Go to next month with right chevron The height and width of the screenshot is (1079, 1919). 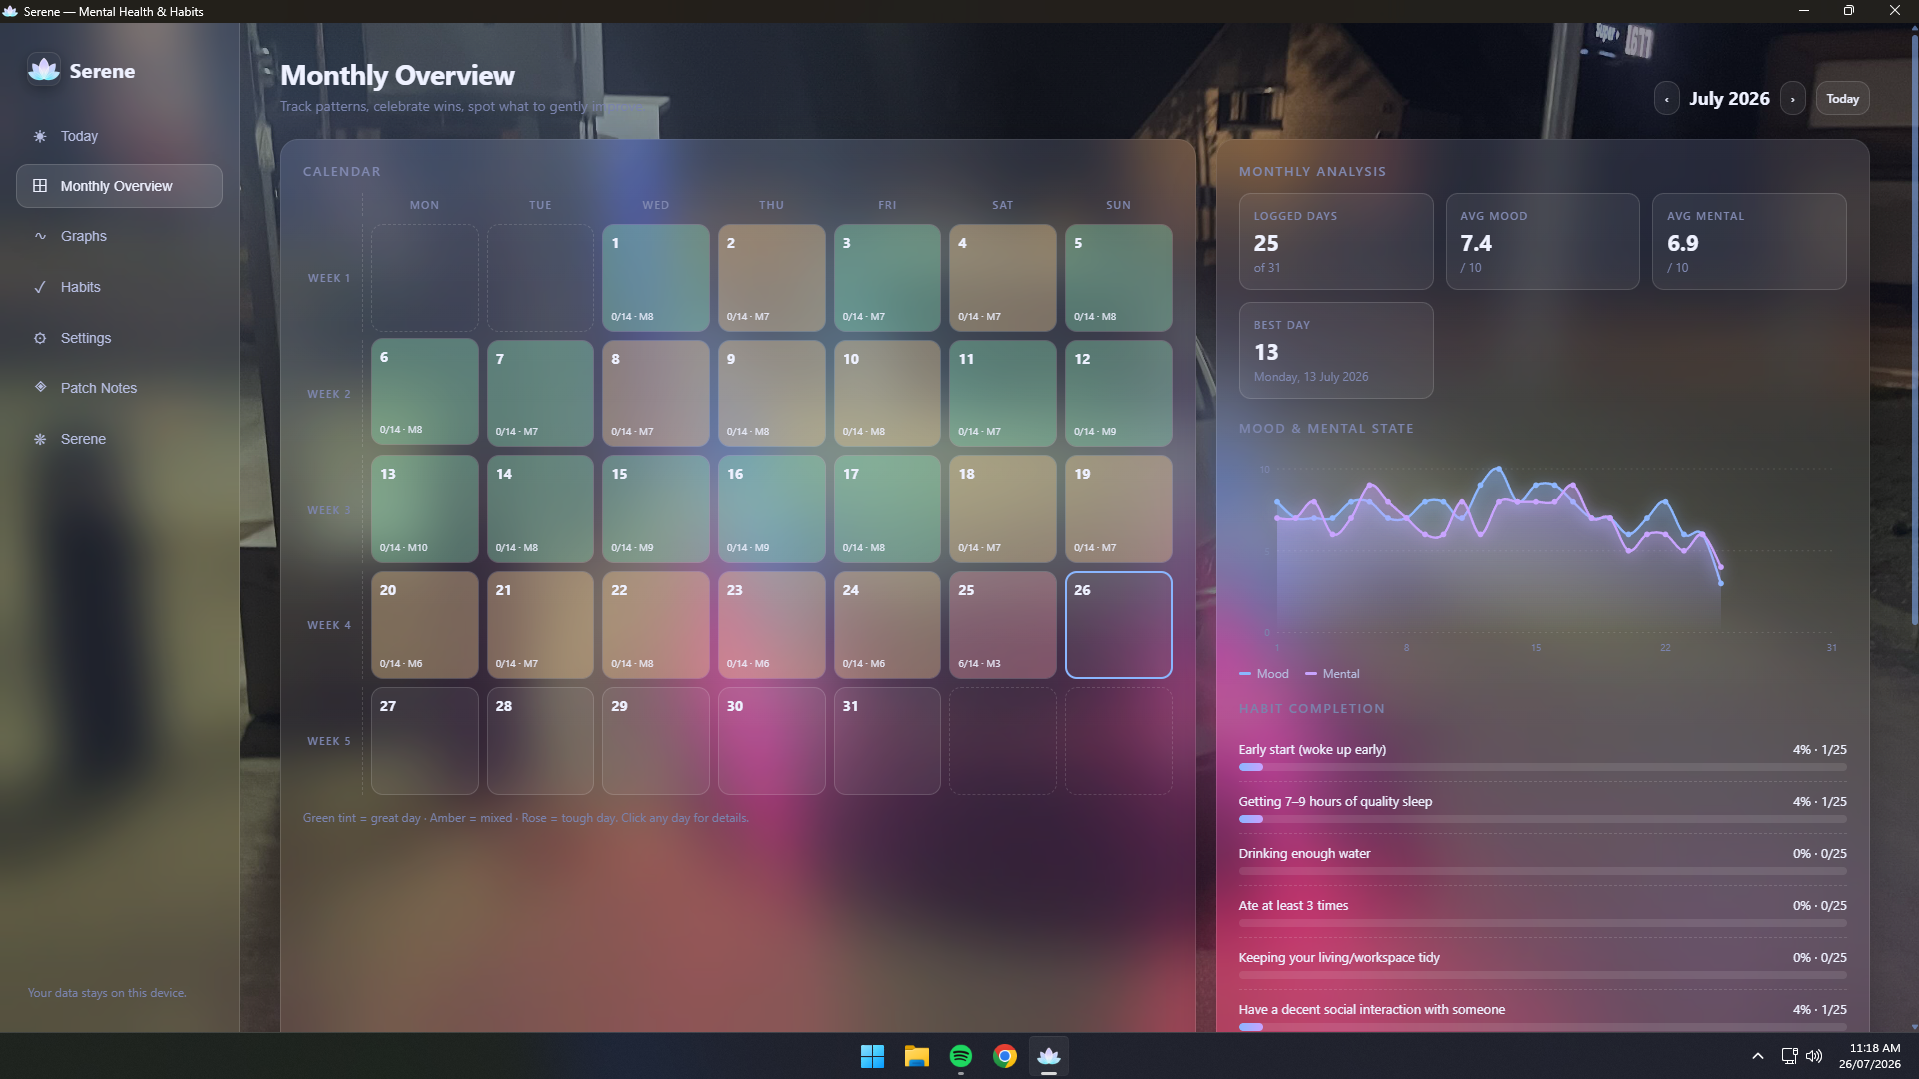[x=1792, y=99]
